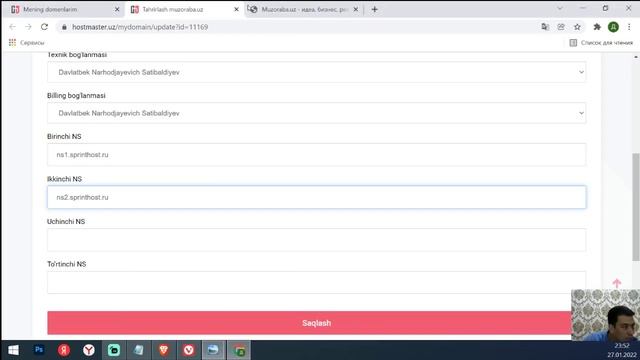Click the page vertical scrollbar
The image size is (640, 360).
click(x=636, y=207)
